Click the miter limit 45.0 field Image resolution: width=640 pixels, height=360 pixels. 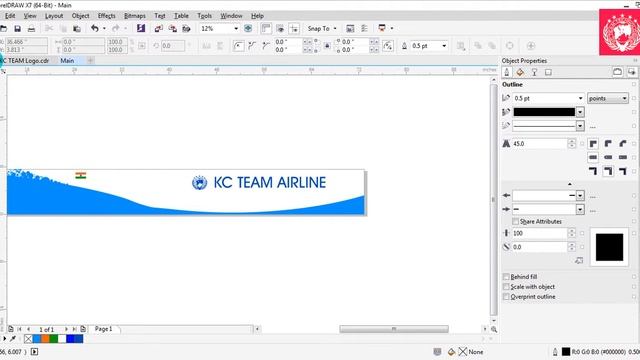pyautogui.click(x=539, y=144)
